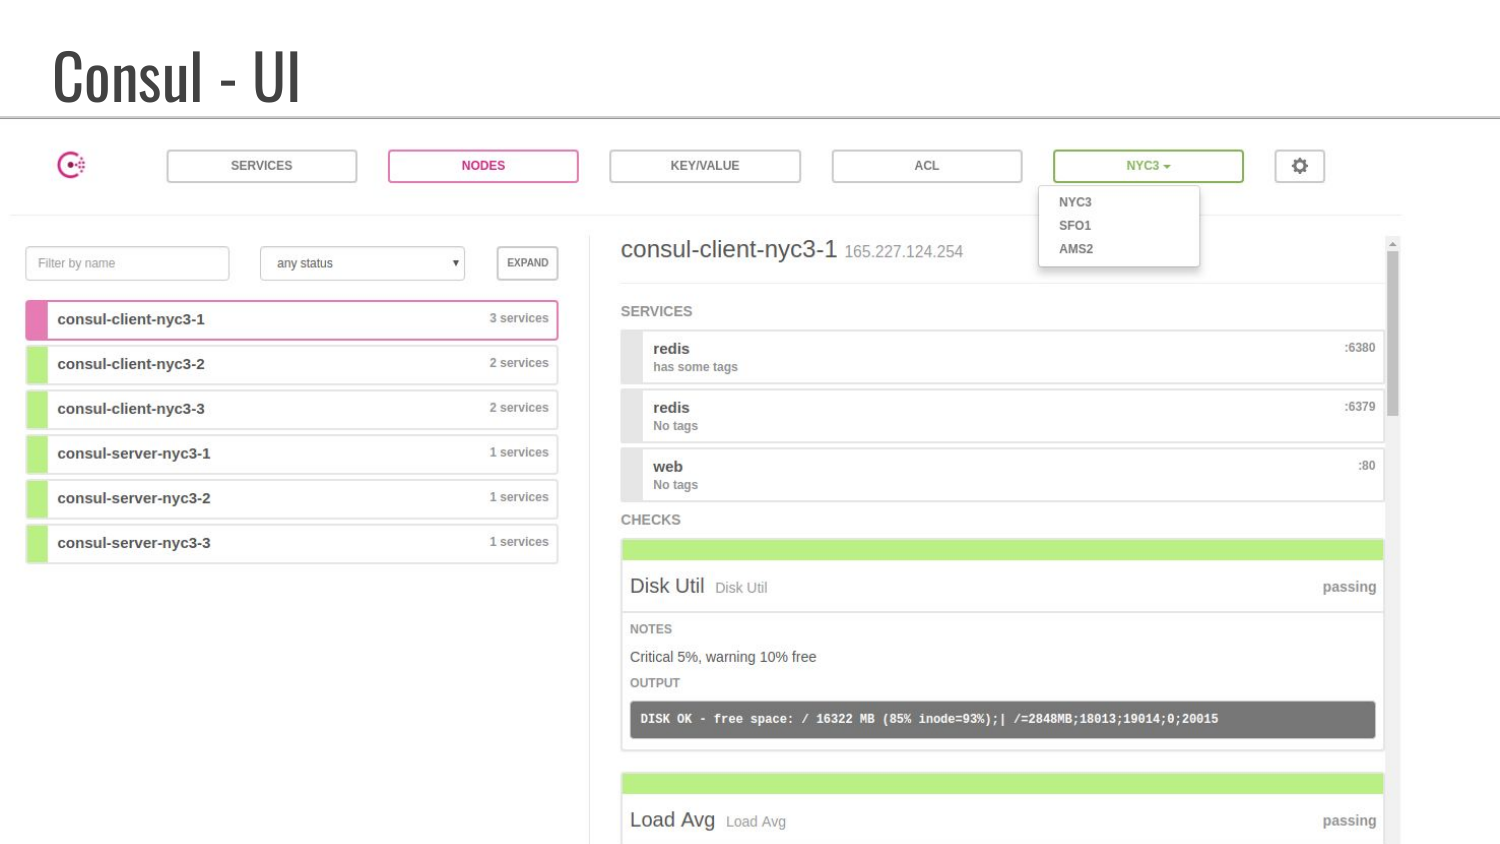Click the SERVICES section heading

(x=656, y=312)
